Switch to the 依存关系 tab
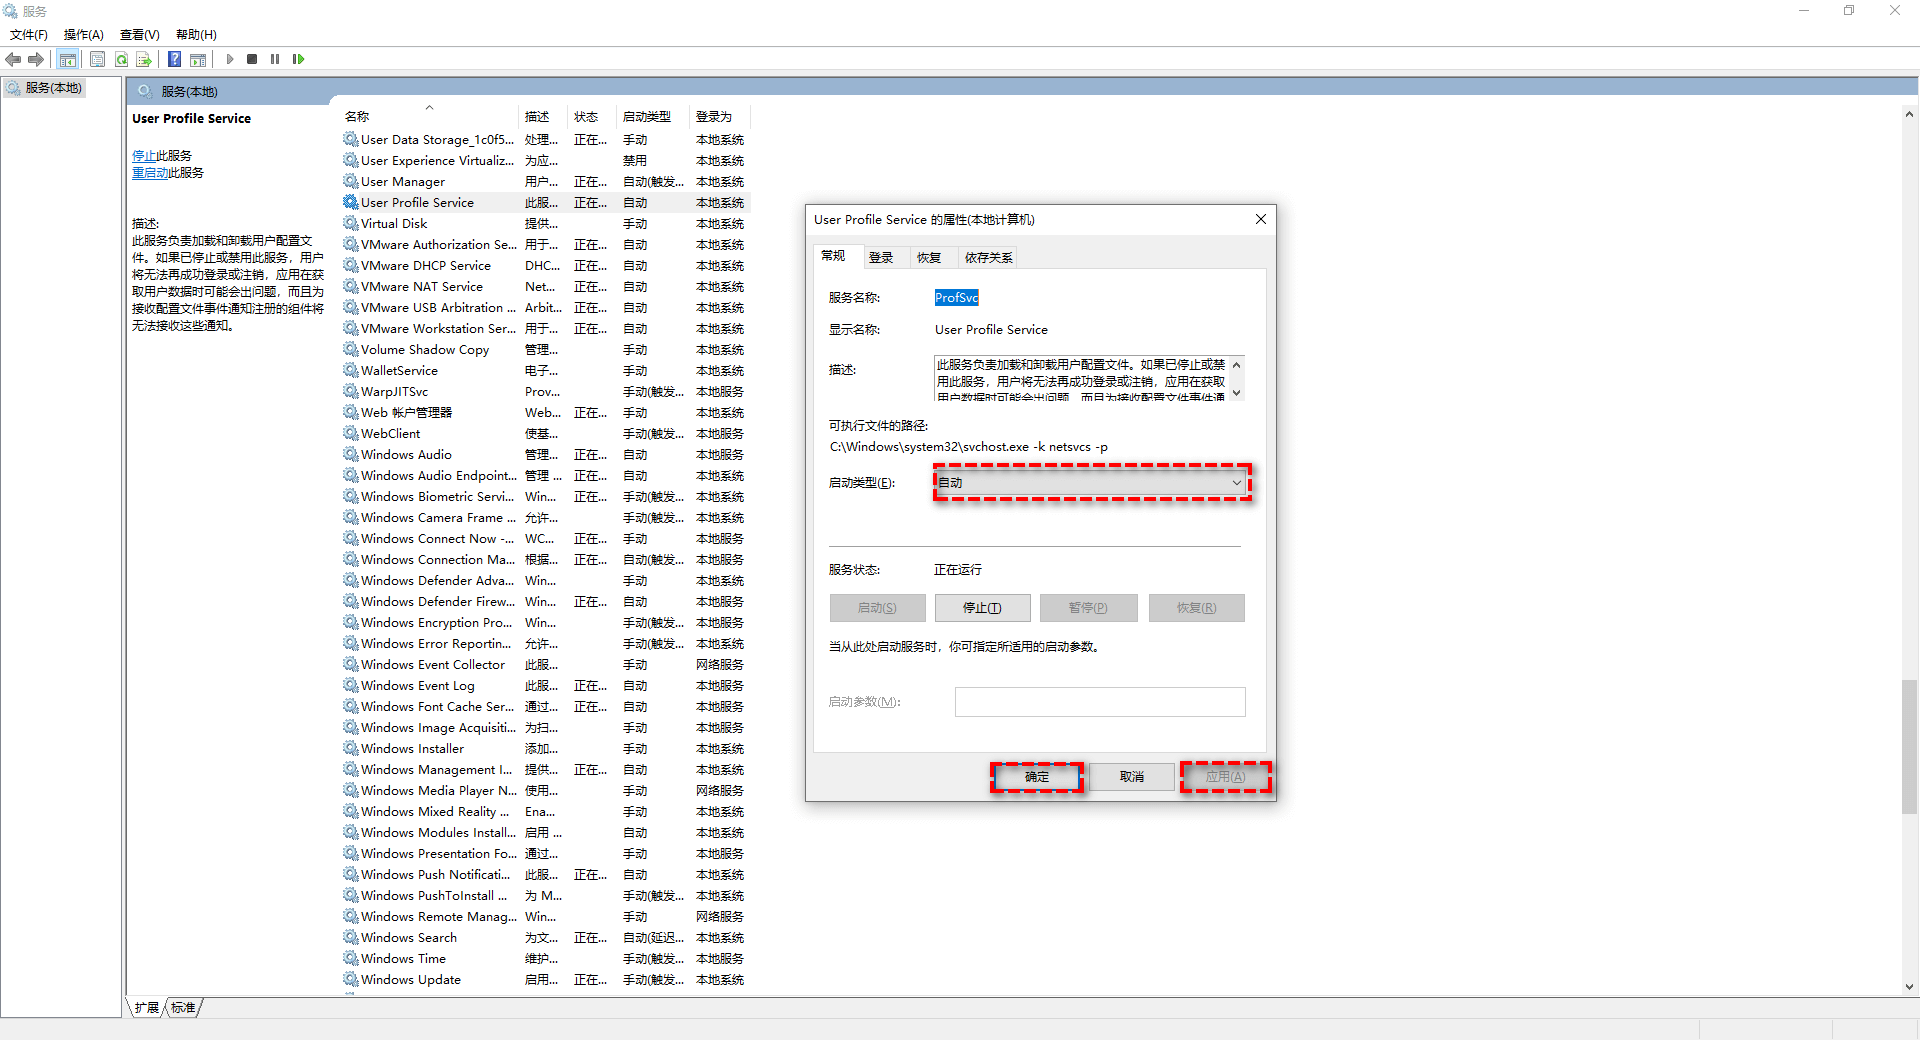The width and height of the screenshot is (1920, 1040). pos(988,258)
